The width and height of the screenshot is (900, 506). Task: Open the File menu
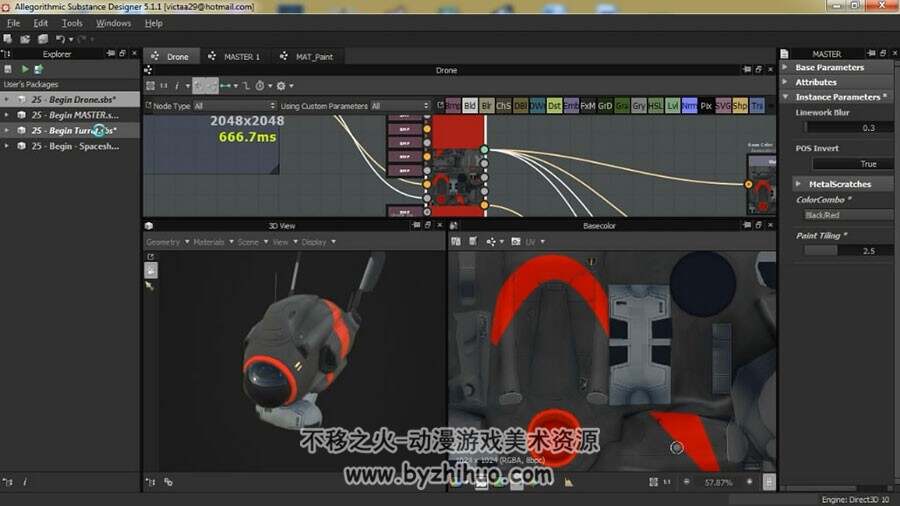(x=13, y=23)
